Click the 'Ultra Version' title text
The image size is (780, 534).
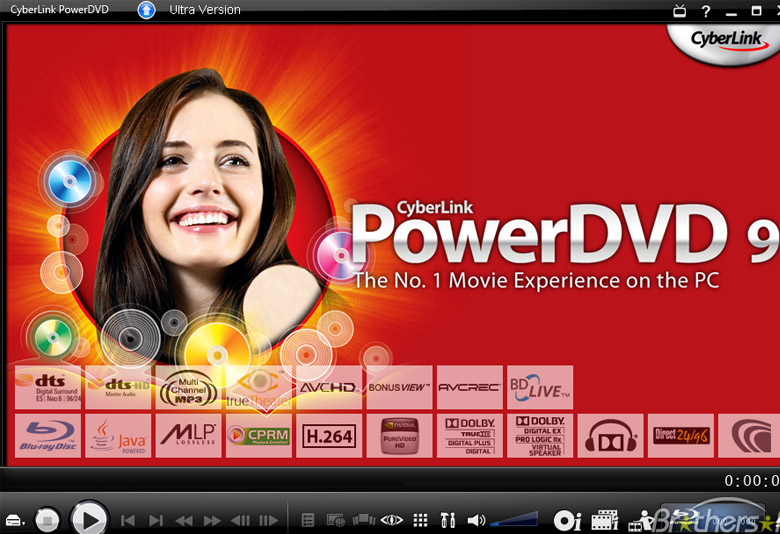204,9
